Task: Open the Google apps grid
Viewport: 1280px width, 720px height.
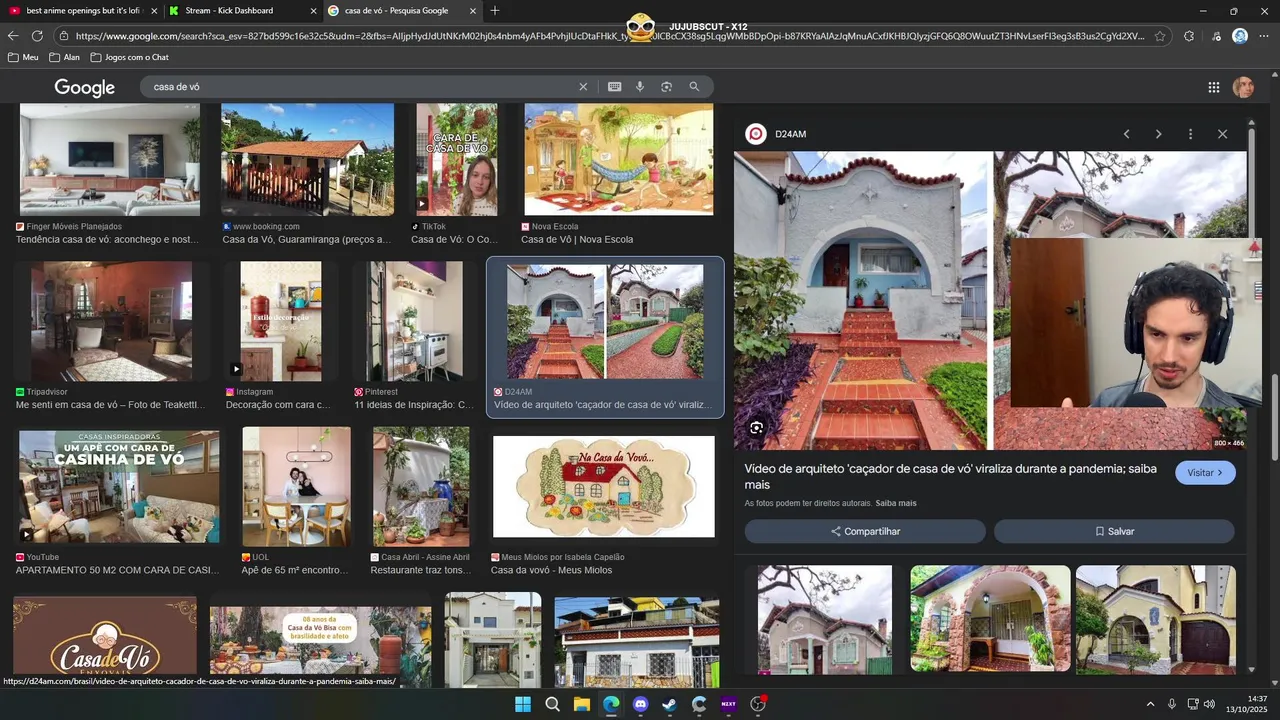Action: 1213,87
